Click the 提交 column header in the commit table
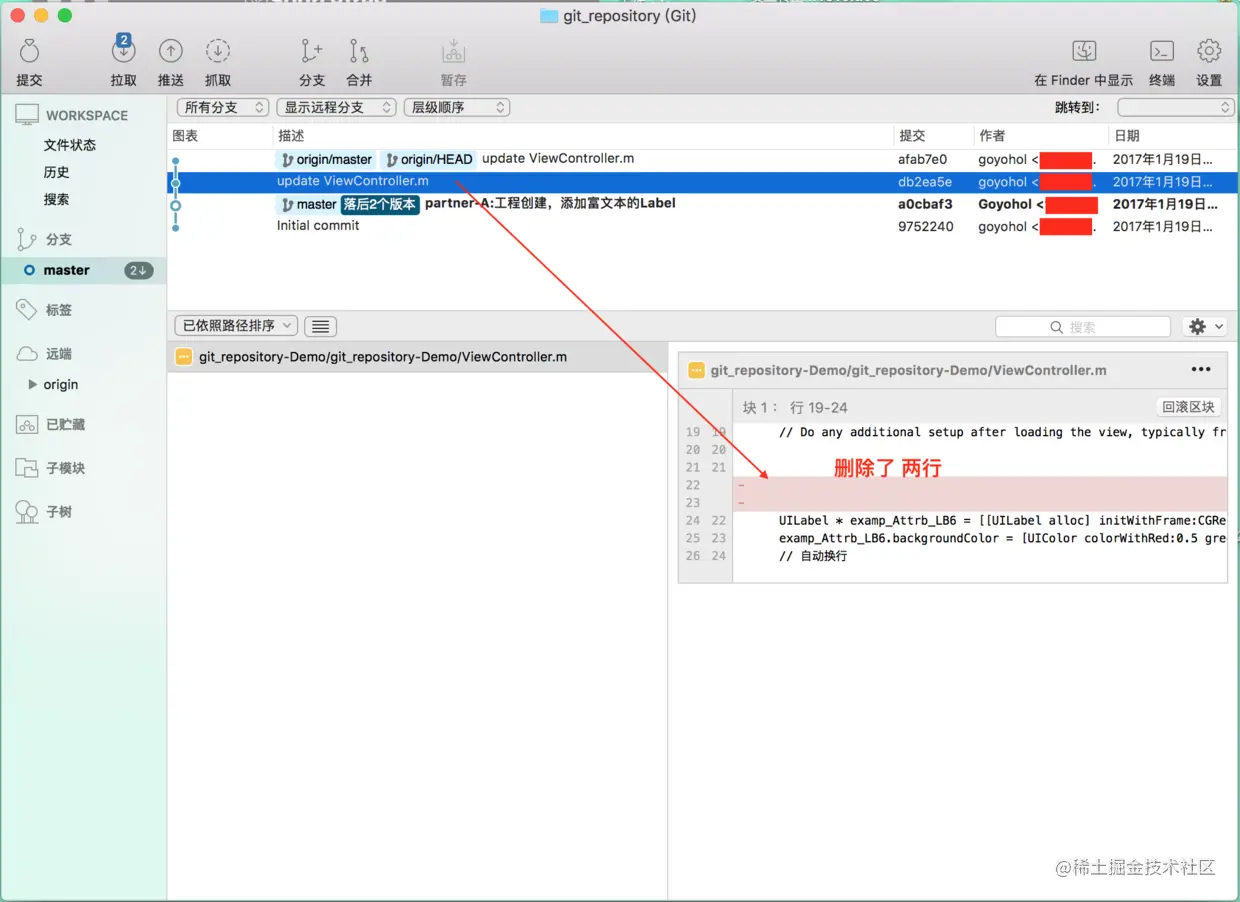The height and width of the screenshot is (902, 1240). [912, 136]
